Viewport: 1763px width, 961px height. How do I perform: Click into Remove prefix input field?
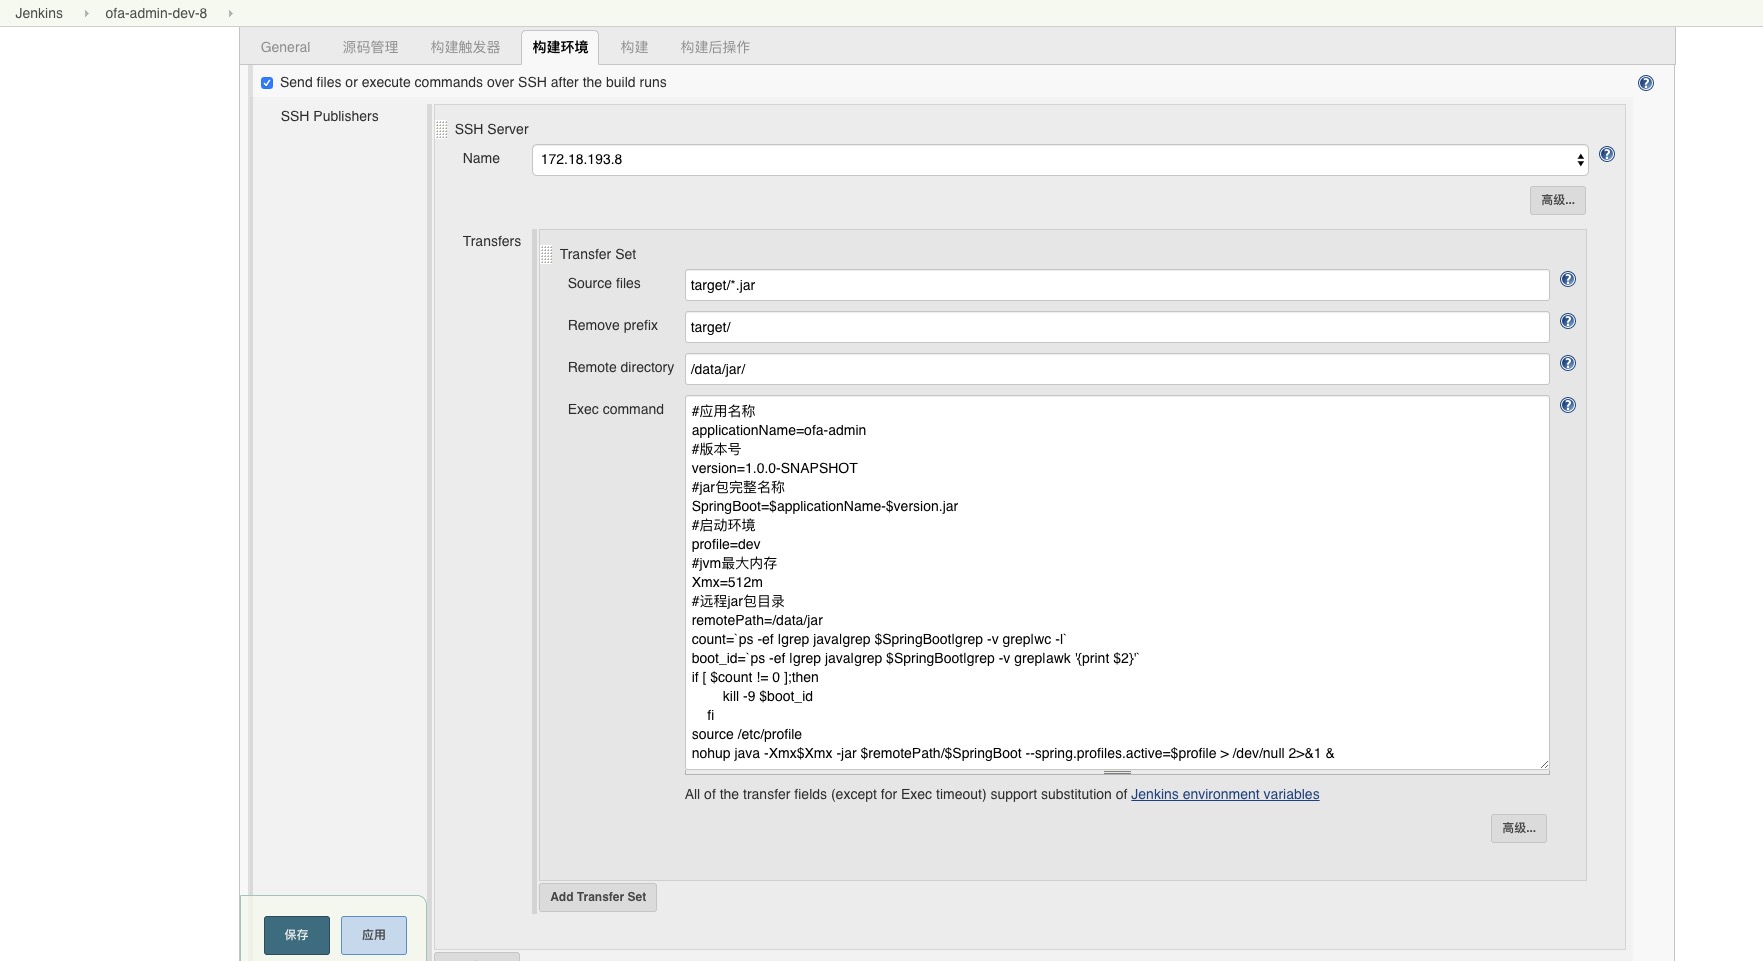(1117, 327)
